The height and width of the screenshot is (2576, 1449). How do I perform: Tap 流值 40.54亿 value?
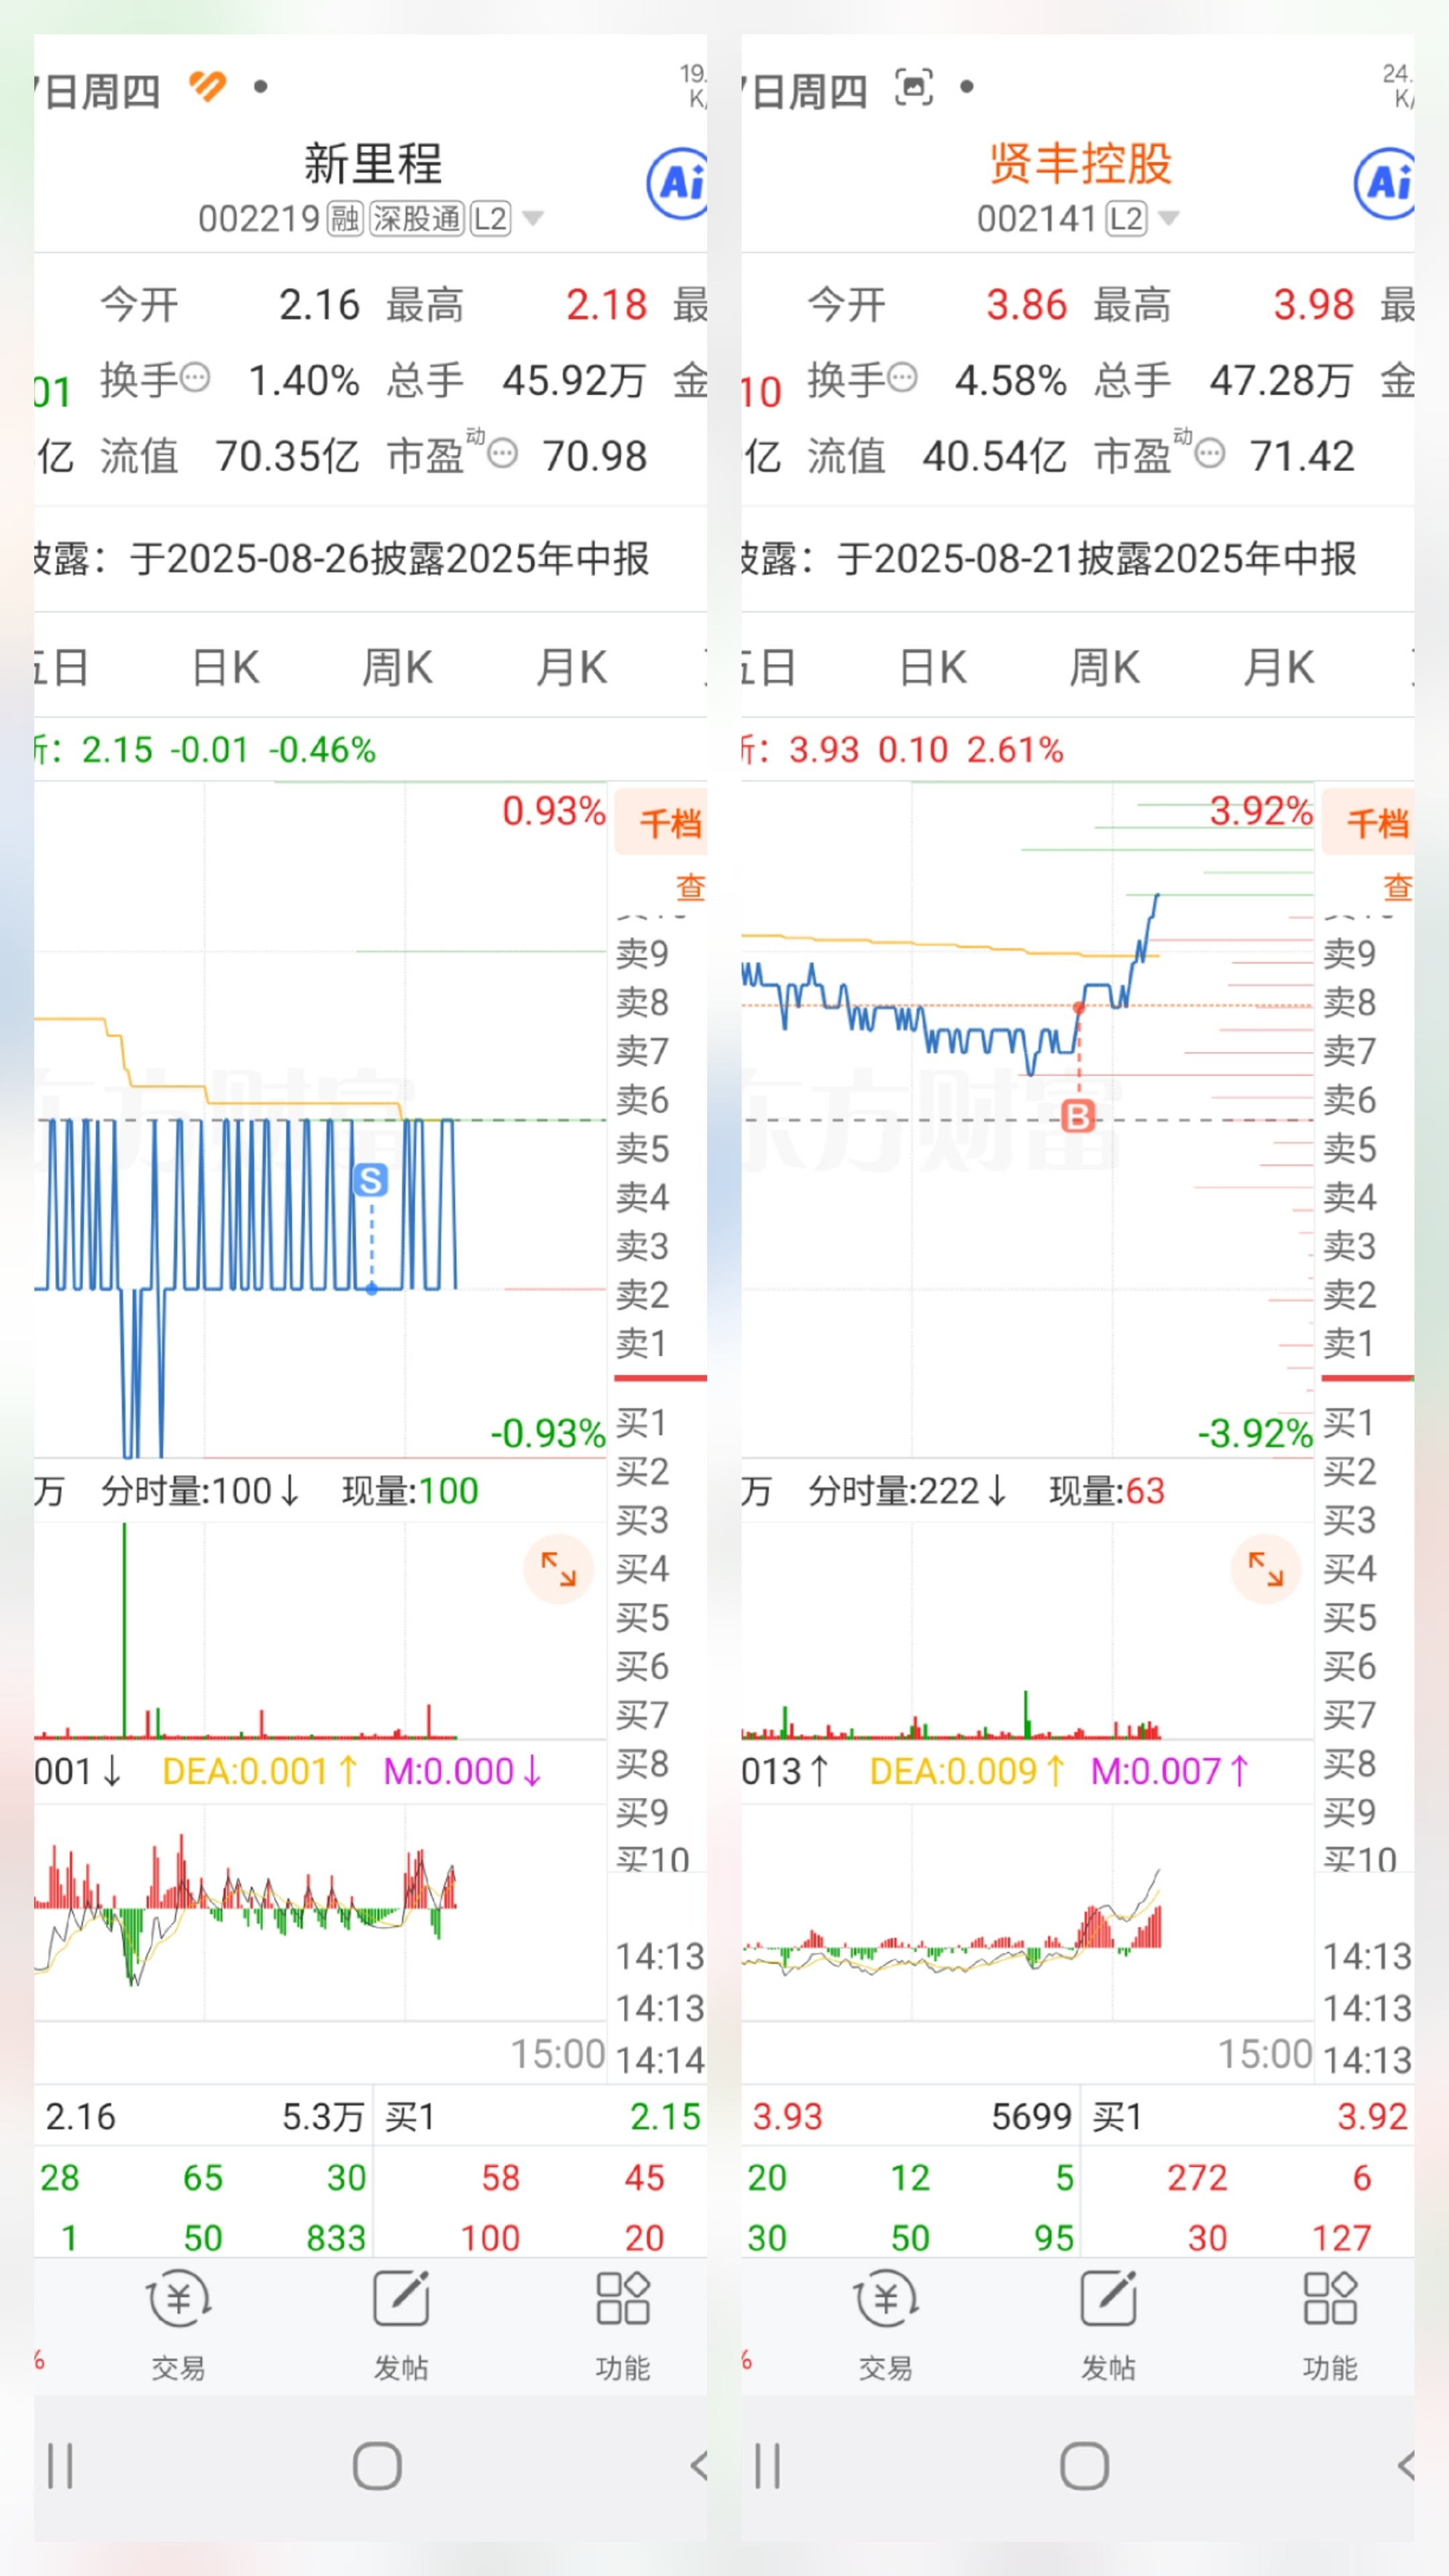click(x=994, y=456)
